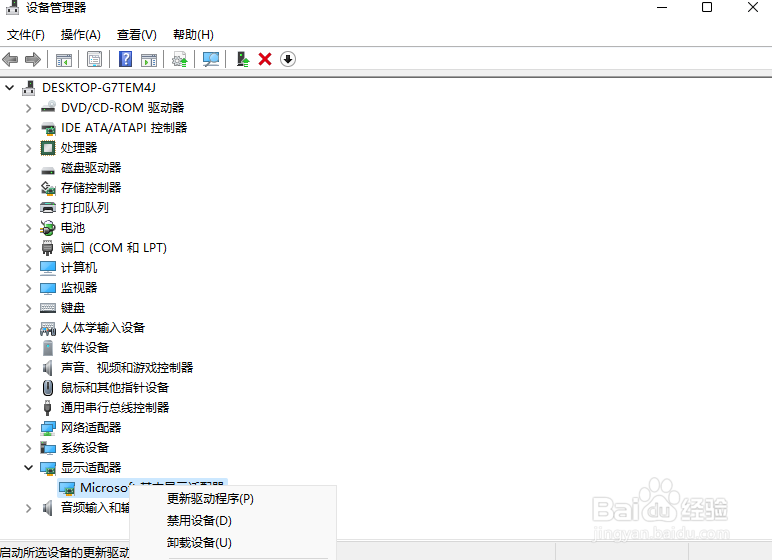
Task: Expand the 计算机 category
Action: 29,268
